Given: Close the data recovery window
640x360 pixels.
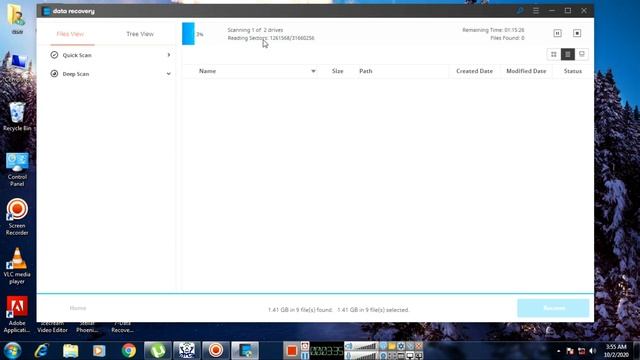Looking at the screenshot, I should coord(584,11).
